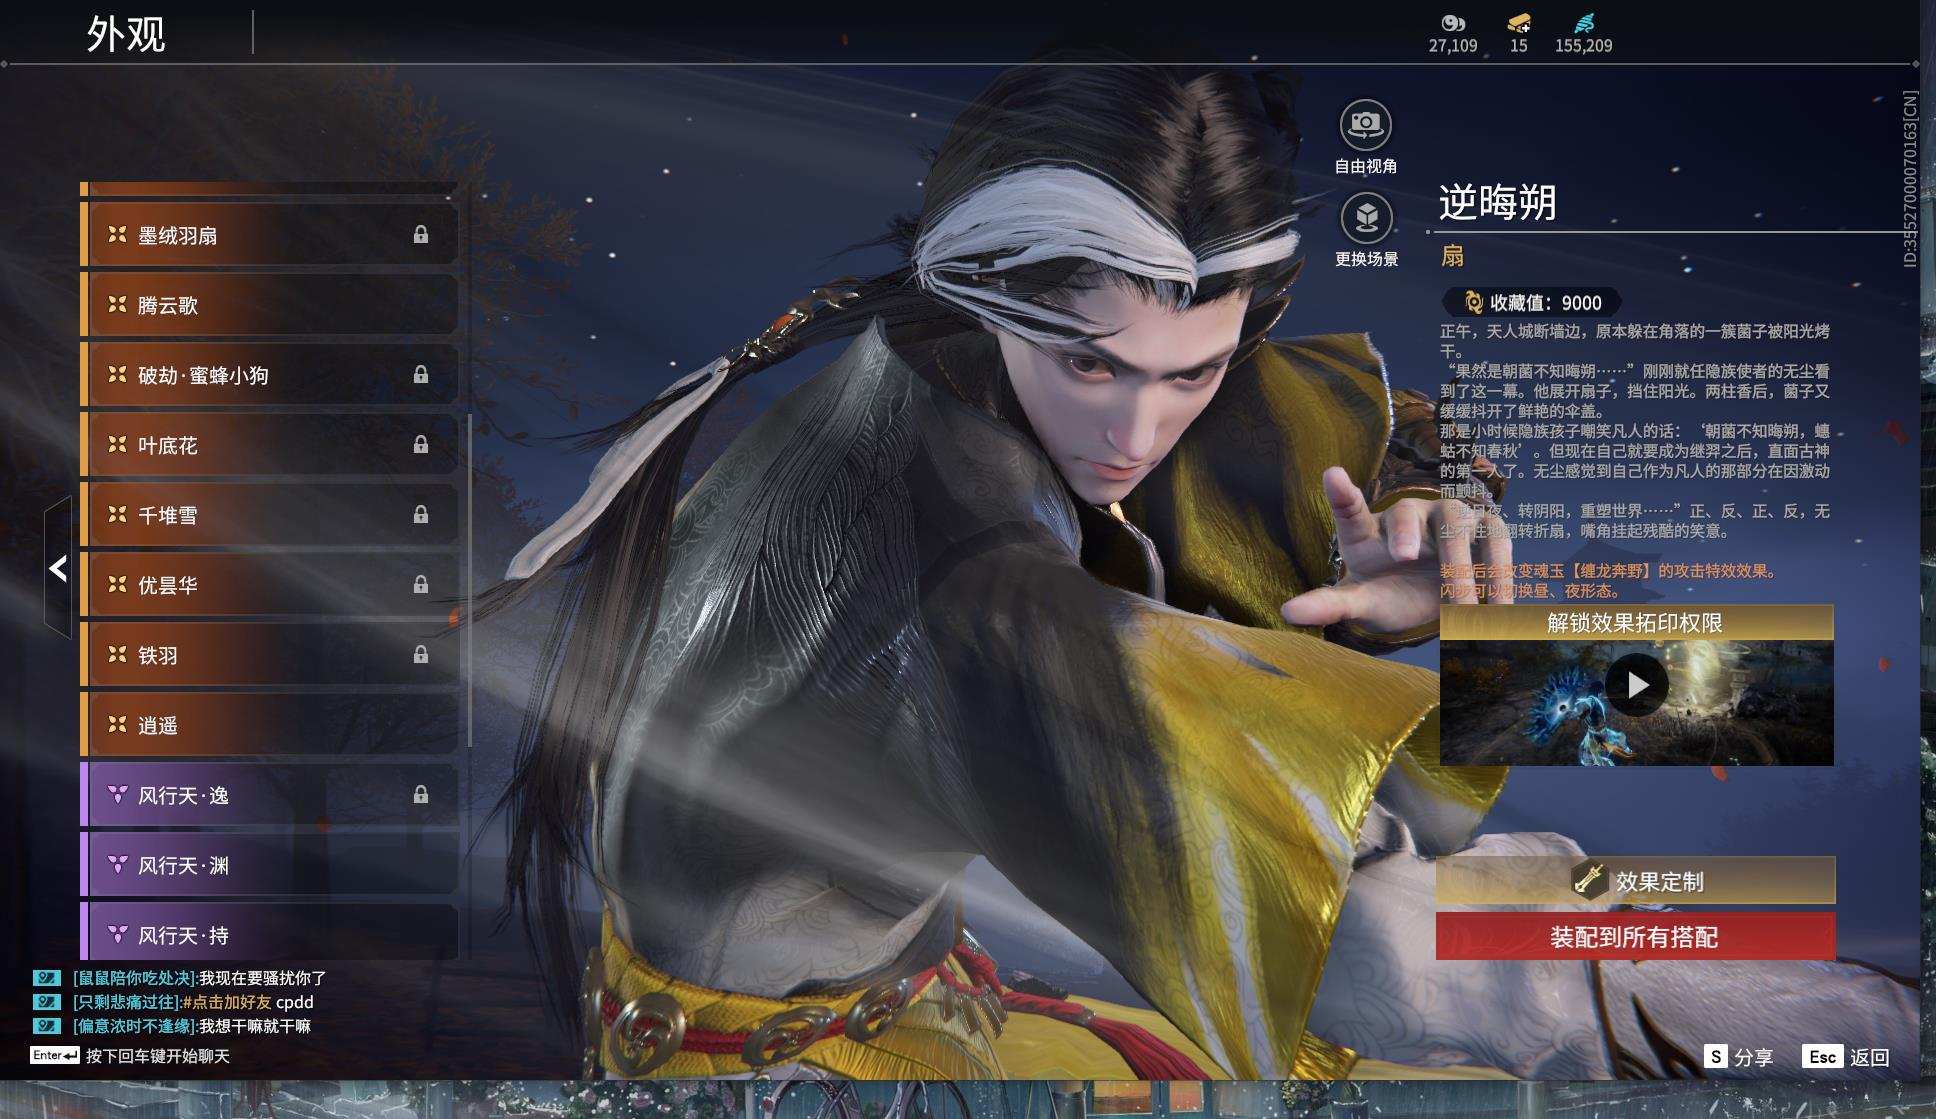Click the lock icon on 优昙华
Screen dimensions: 1936x1119
pyautogui.click(x=421, y=584)
